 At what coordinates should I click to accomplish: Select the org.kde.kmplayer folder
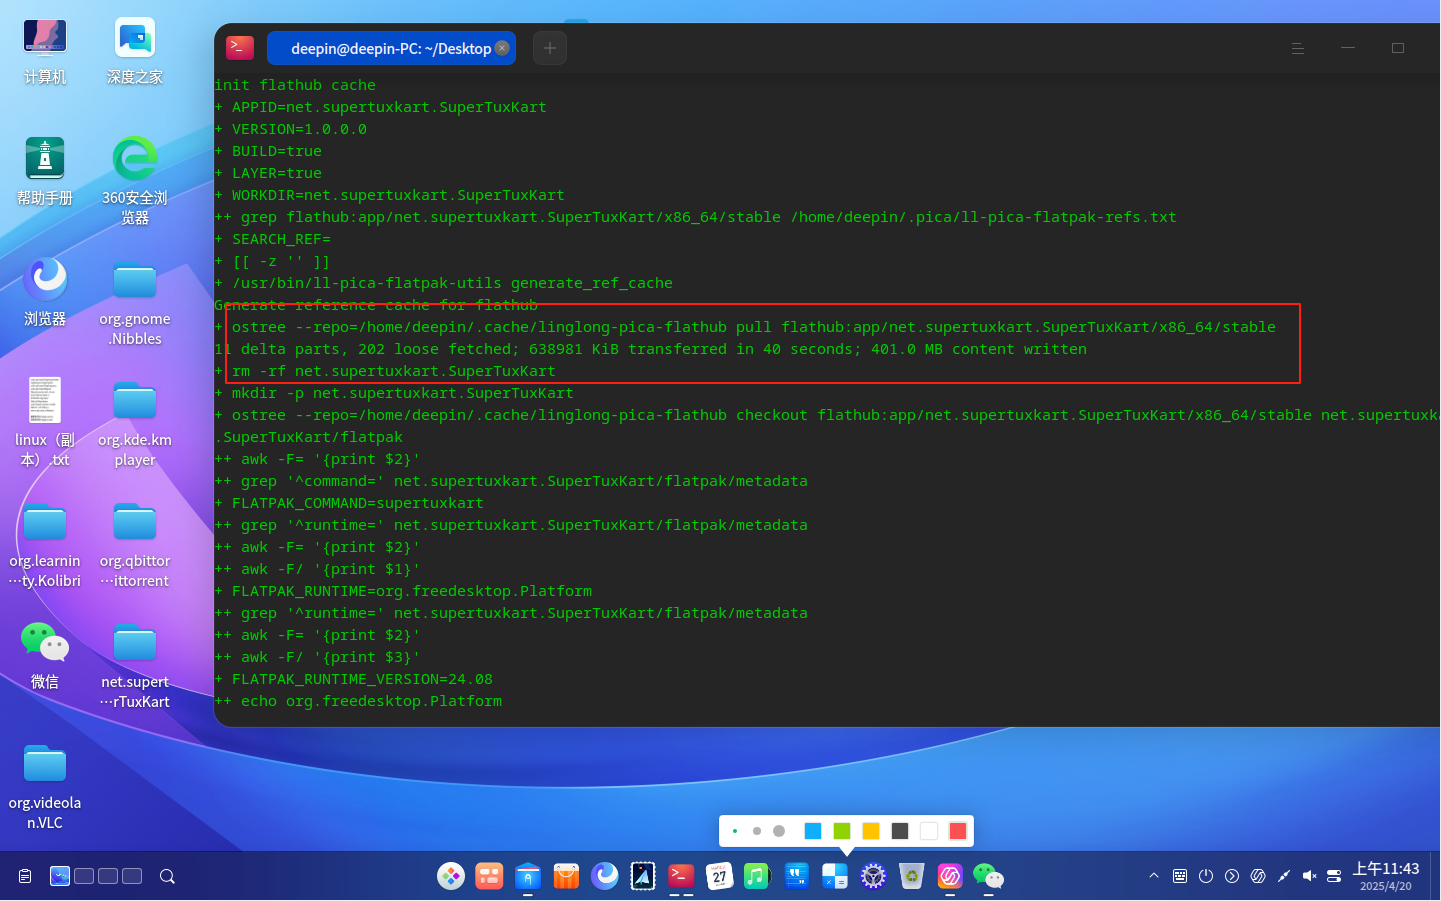click(135, 423)
